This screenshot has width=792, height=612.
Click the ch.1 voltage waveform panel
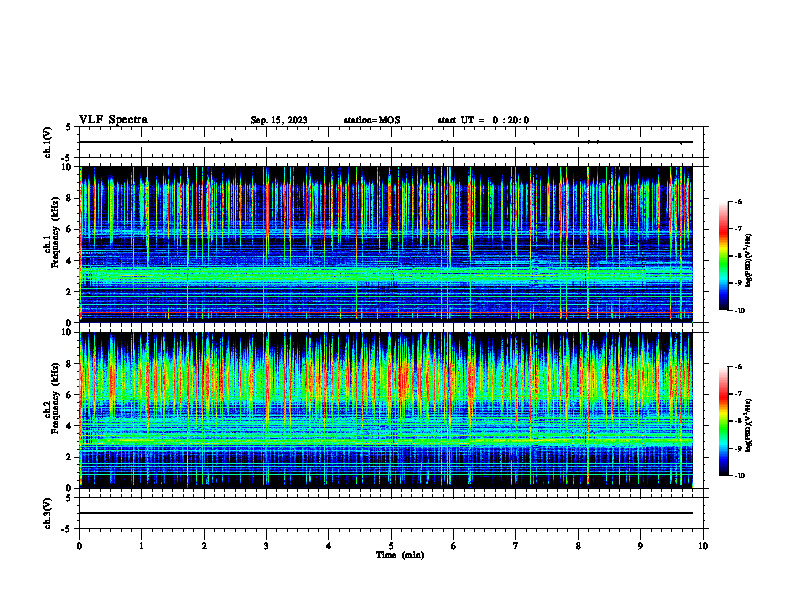point(391,142)
